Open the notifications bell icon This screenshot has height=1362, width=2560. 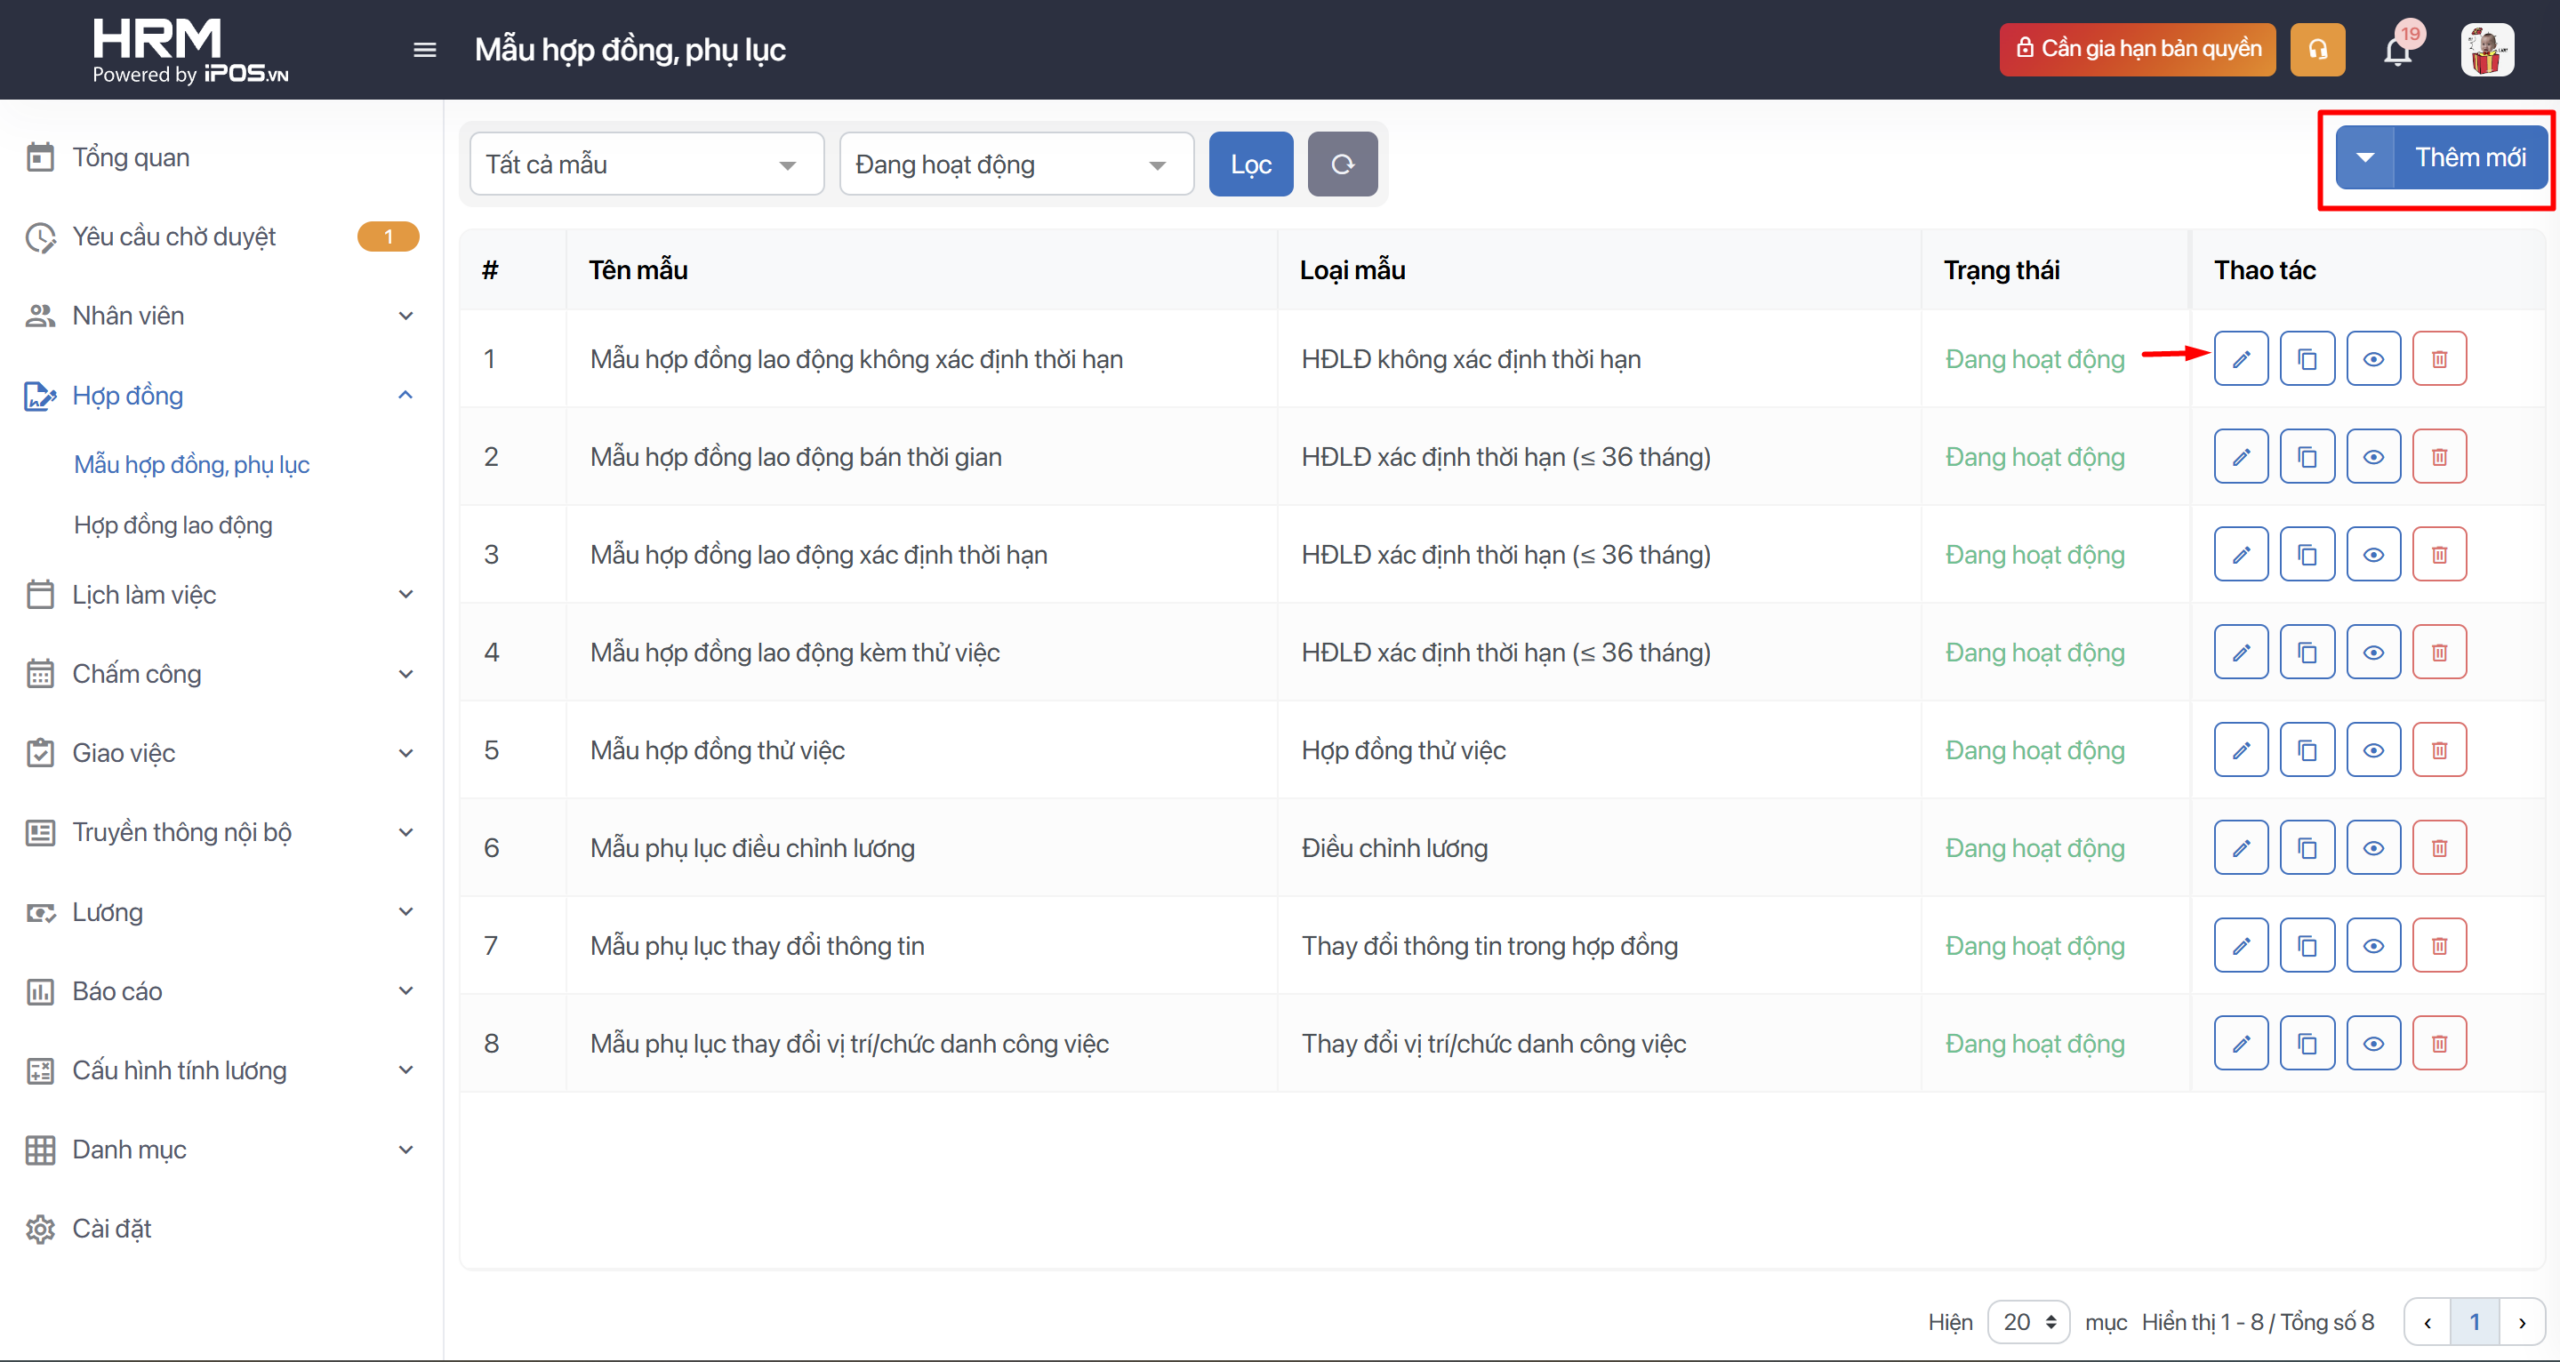tap(2398, 50)
